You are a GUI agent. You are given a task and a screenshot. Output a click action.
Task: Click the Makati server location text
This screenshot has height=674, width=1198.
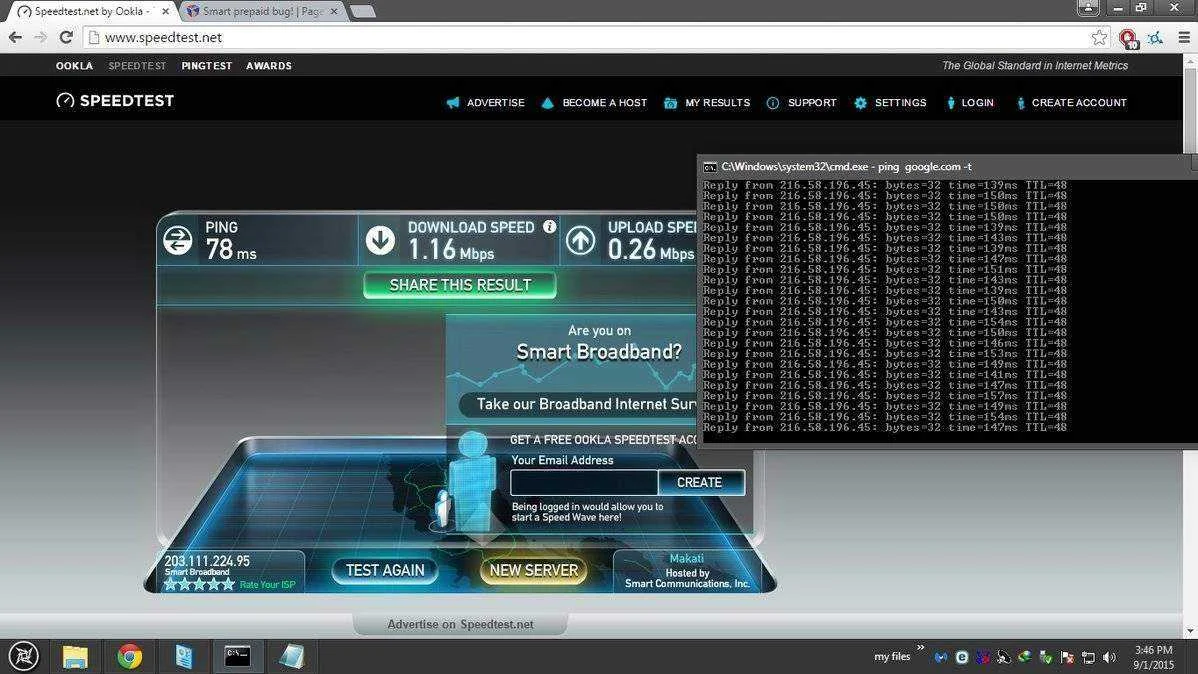click(x=686, y=559)
